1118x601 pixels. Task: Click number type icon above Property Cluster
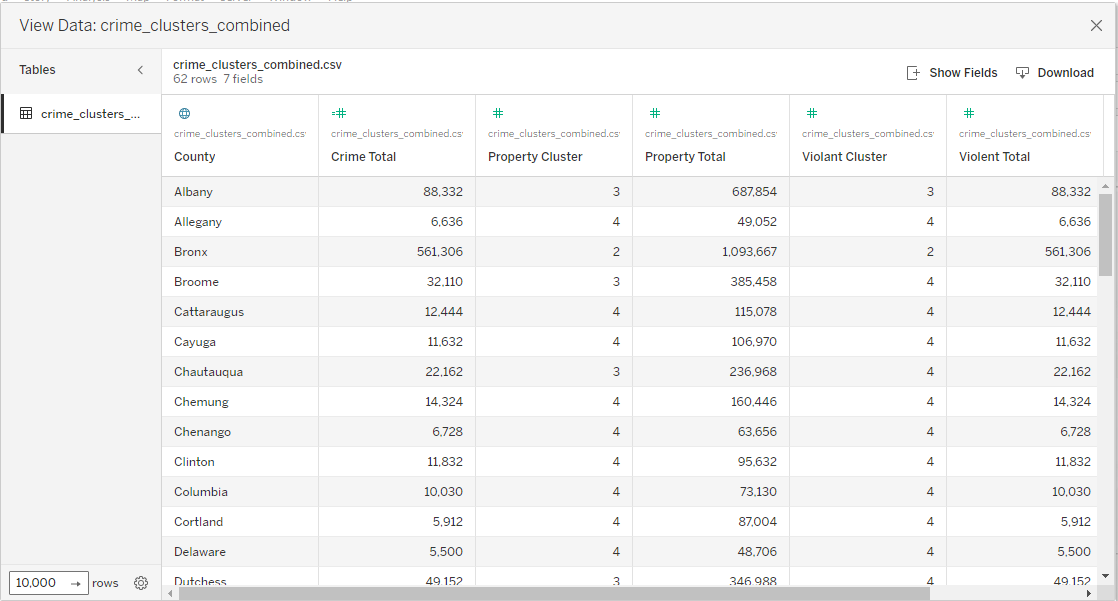click(497, 114)
